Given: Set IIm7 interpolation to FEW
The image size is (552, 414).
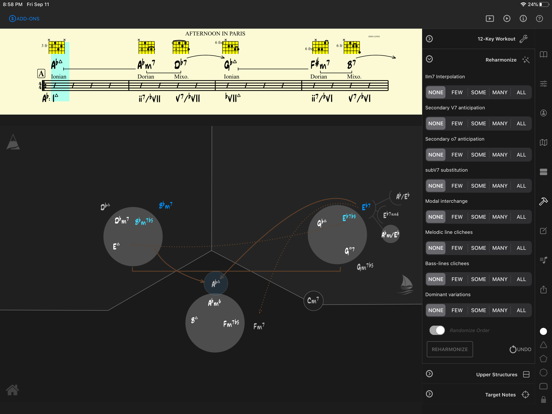Looking at the screenshot, I should (x=457, y=93).
